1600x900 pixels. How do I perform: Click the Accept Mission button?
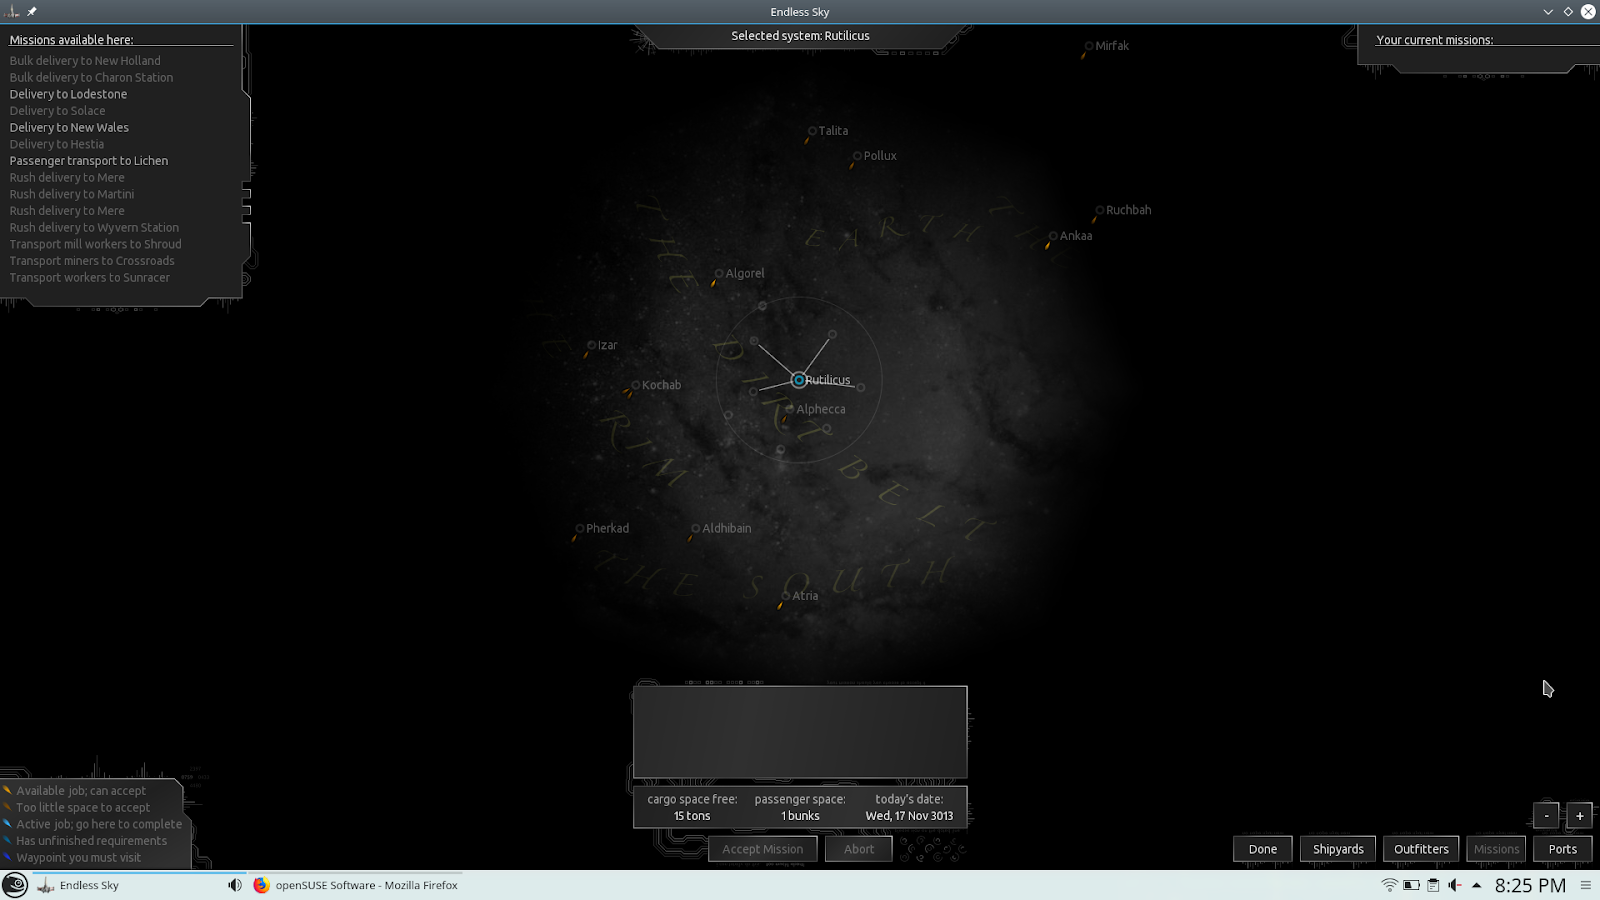[x=762, y=849]
